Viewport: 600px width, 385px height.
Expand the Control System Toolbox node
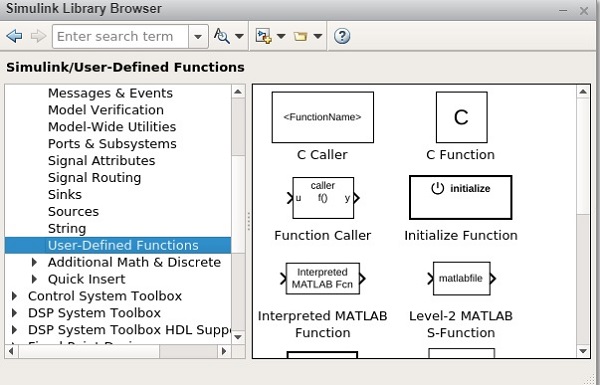(x=14, y=296)
